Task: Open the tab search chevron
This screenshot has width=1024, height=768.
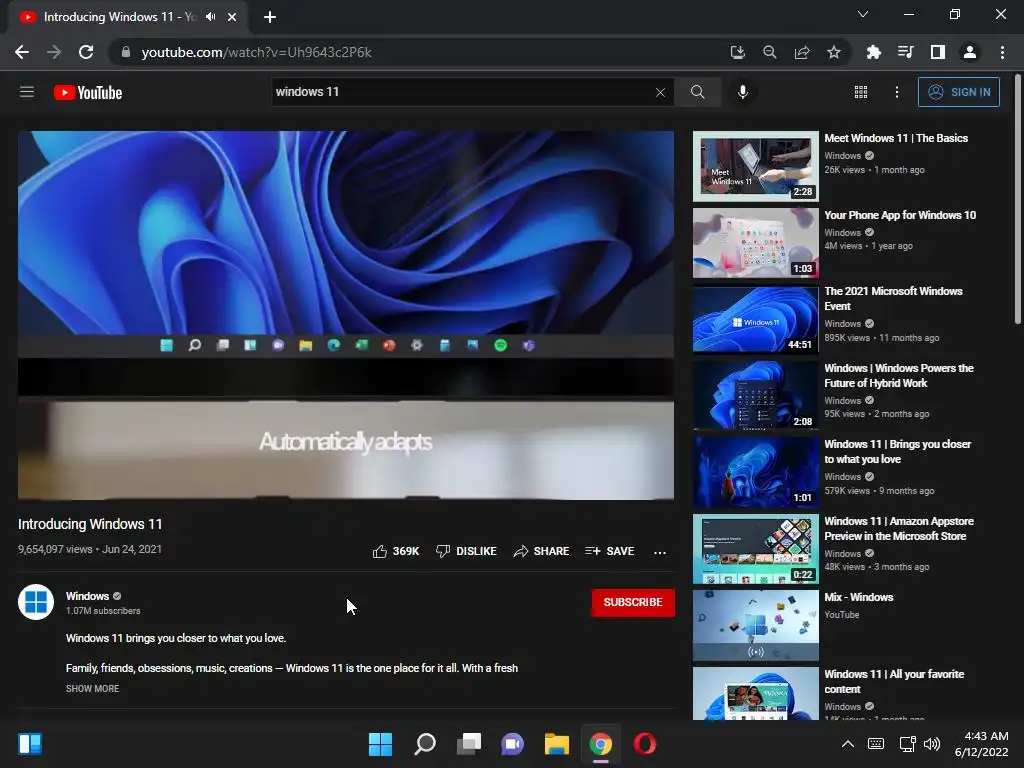Action: pos(863,14)
